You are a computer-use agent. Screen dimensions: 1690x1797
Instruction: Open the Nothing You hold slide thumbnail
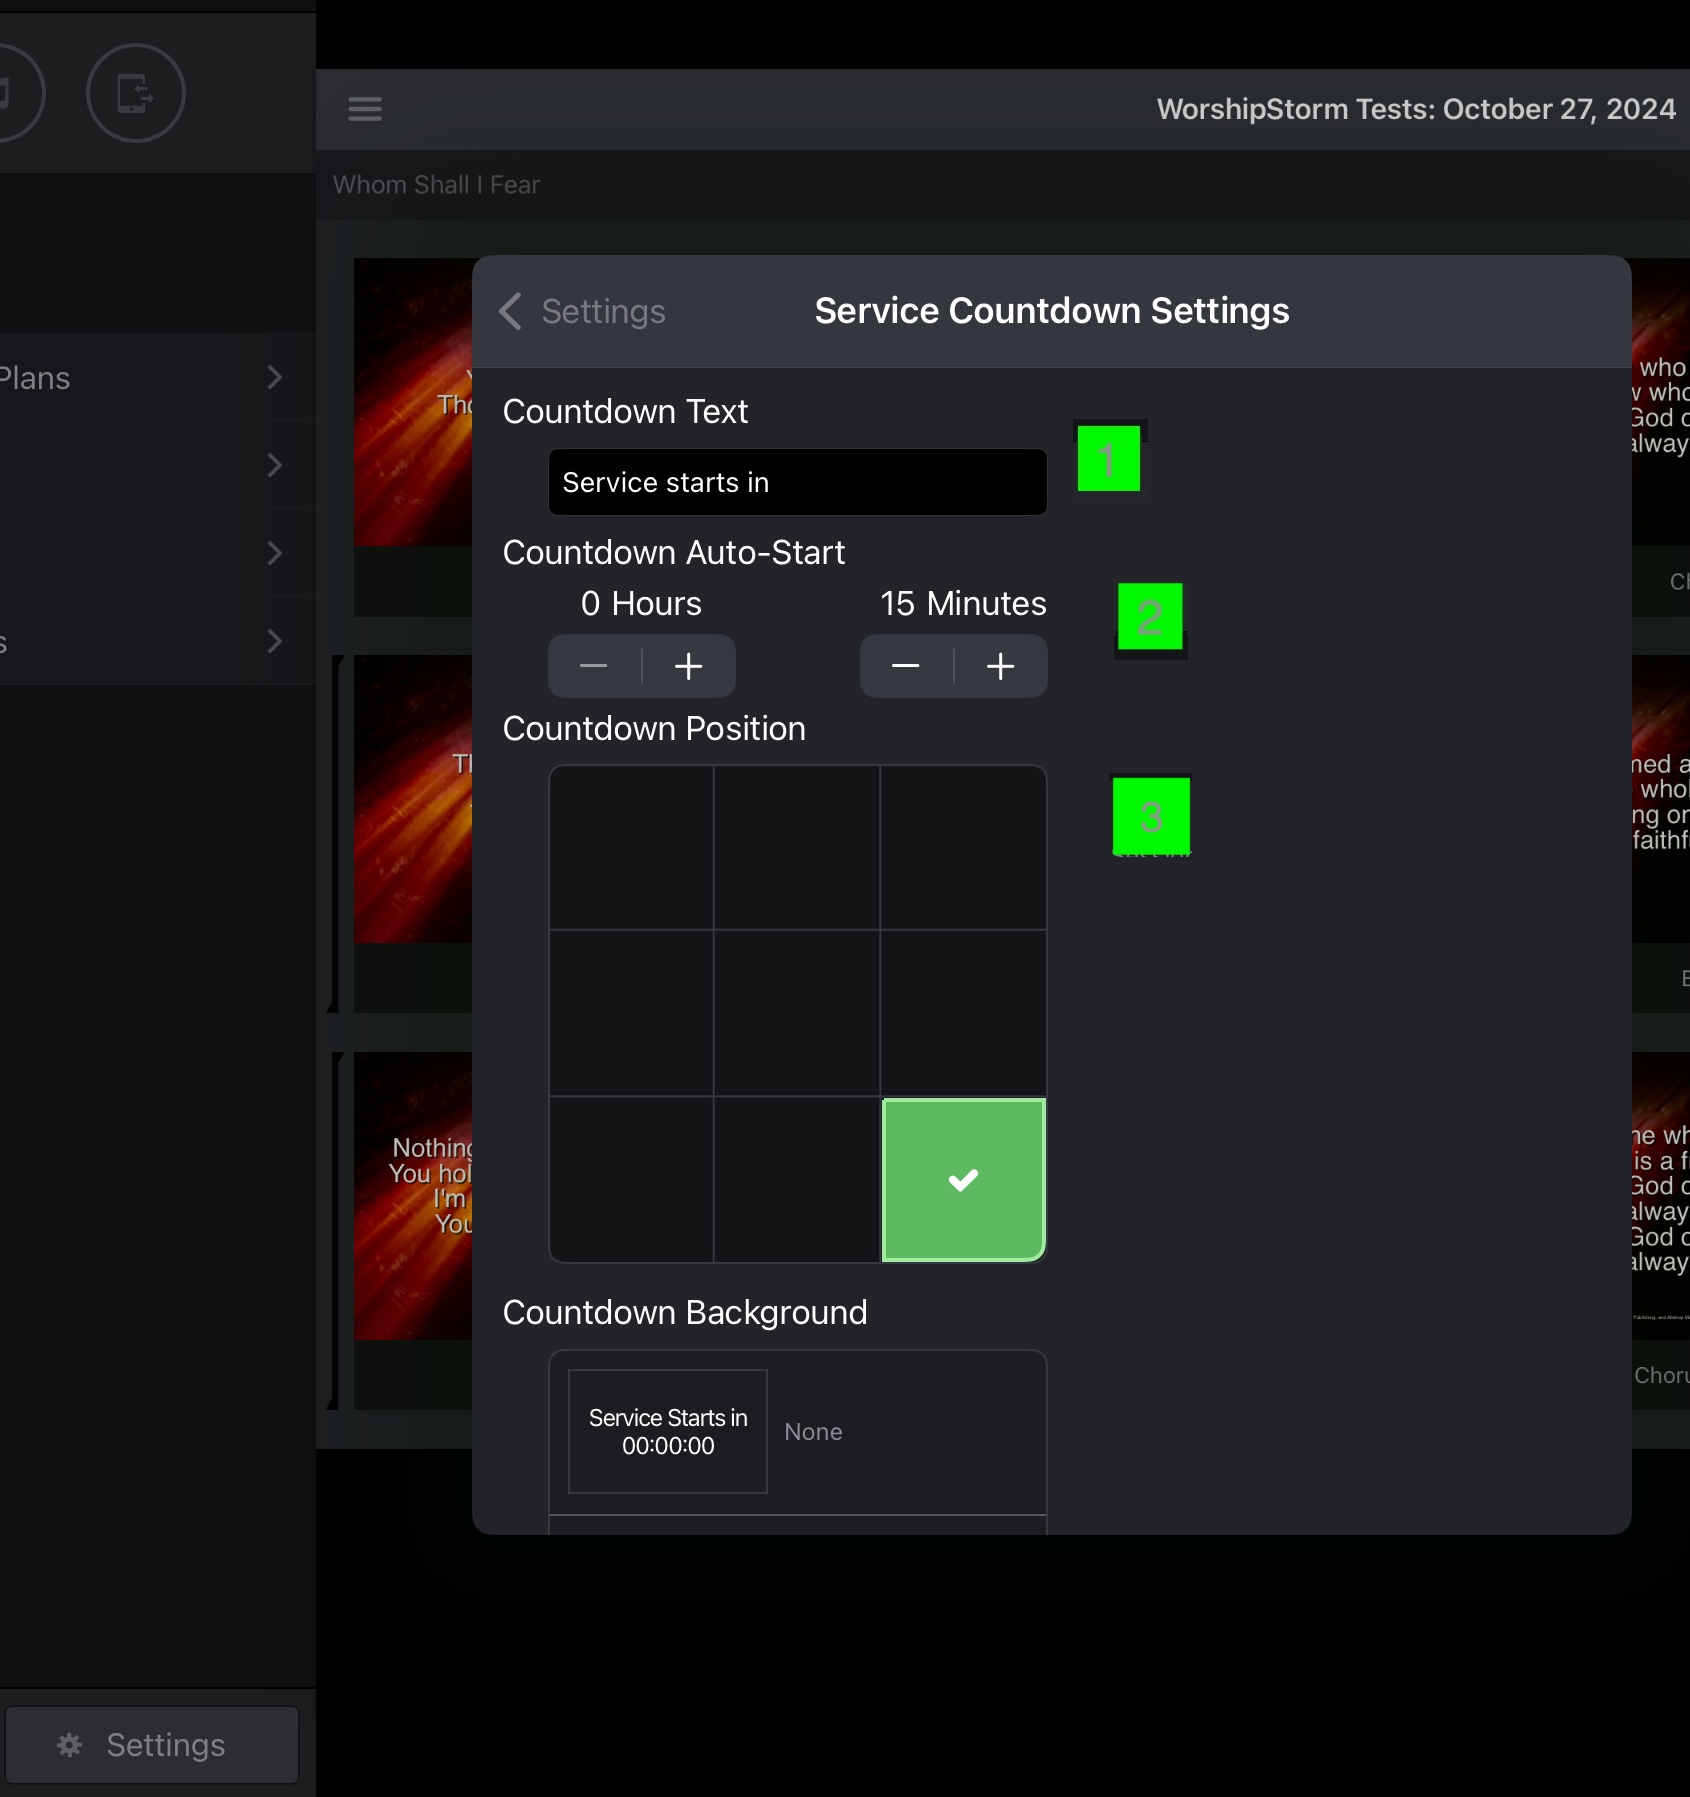[x=413, y=1196]
